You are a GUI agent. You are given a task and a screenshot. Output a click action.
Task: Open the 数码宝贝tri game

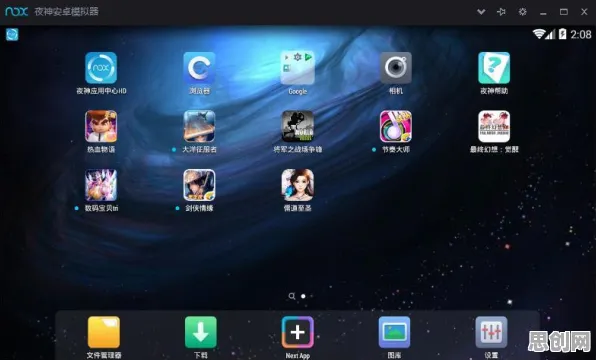[x=101, y=185]
